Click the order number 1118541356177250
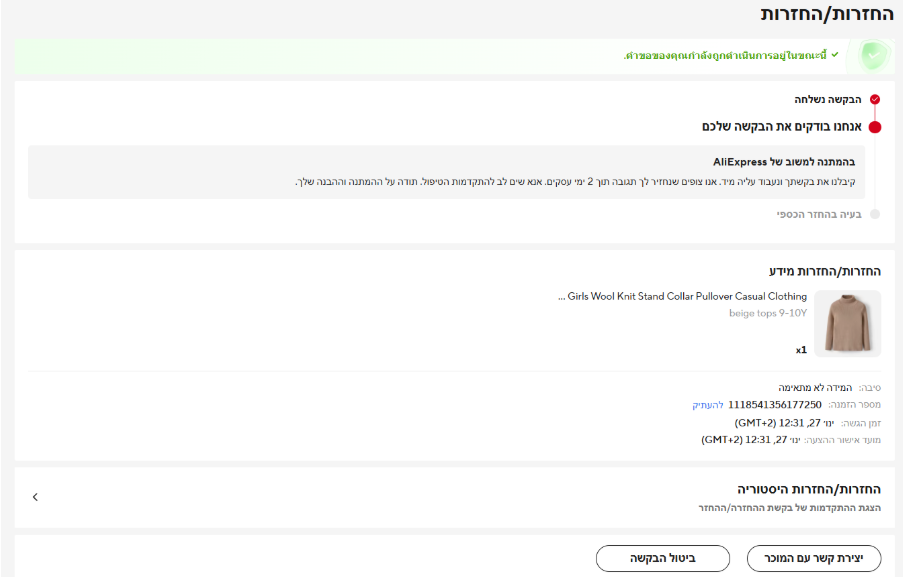 775,405
